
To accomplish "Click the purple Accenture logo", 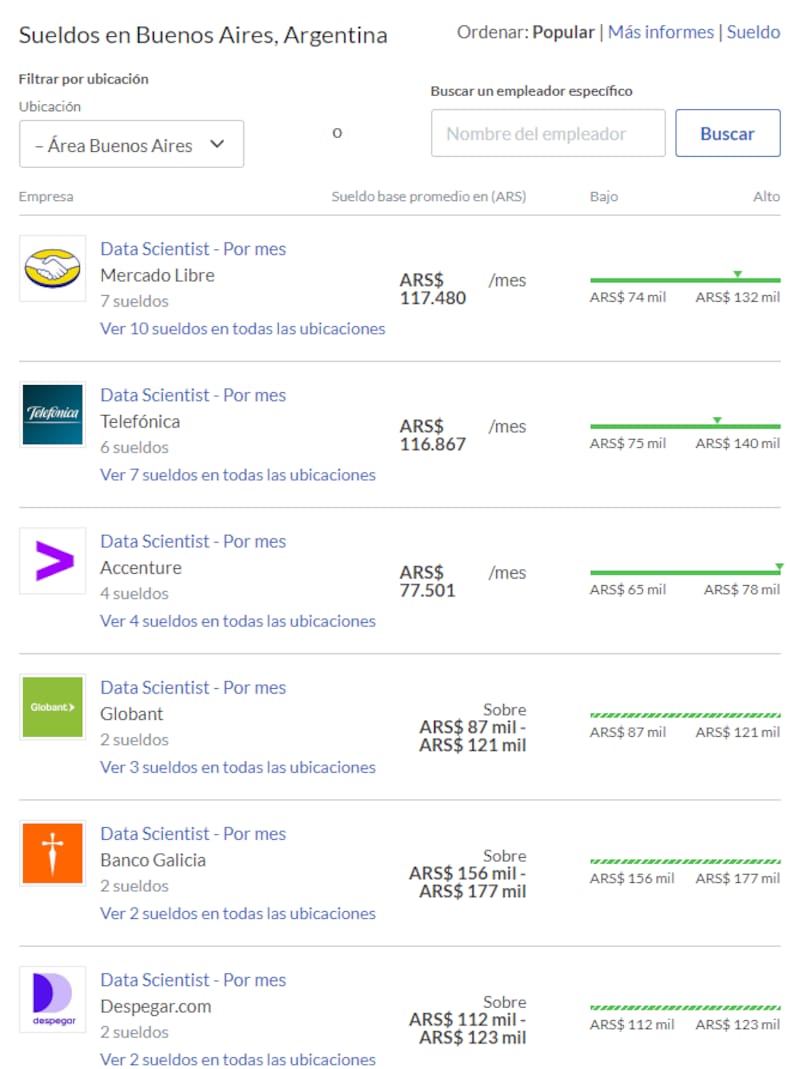I will [53, 561].
